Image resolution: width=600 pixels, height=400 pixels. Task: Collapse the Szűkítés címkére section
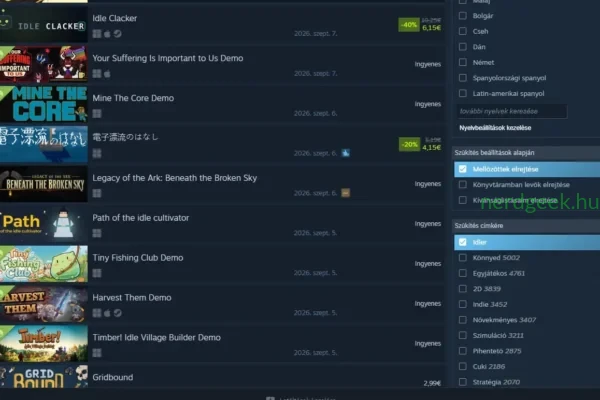pos(526,225)
